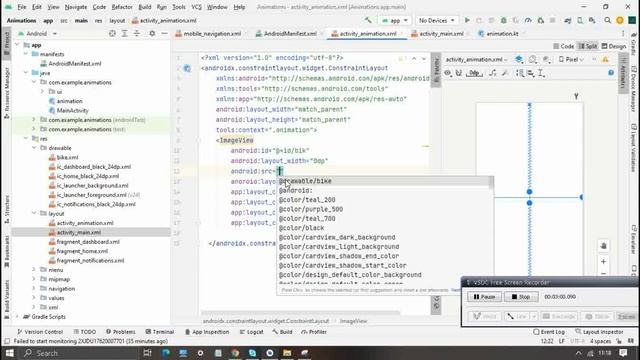
Task: Expand the menu resource folder
Action: tap(34, 270)
